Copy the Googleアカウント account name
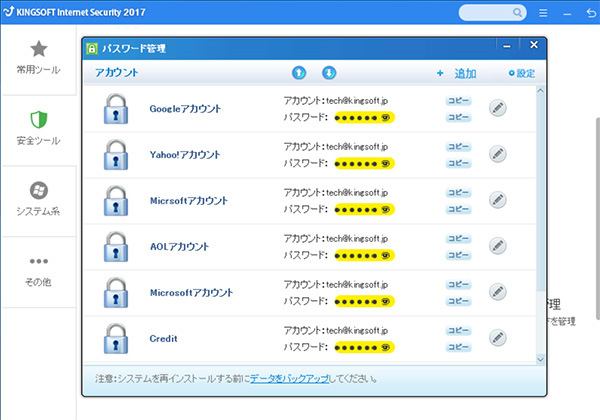This screenshot has height=420, width=600. pyautogui.click(x=458, y=101)
